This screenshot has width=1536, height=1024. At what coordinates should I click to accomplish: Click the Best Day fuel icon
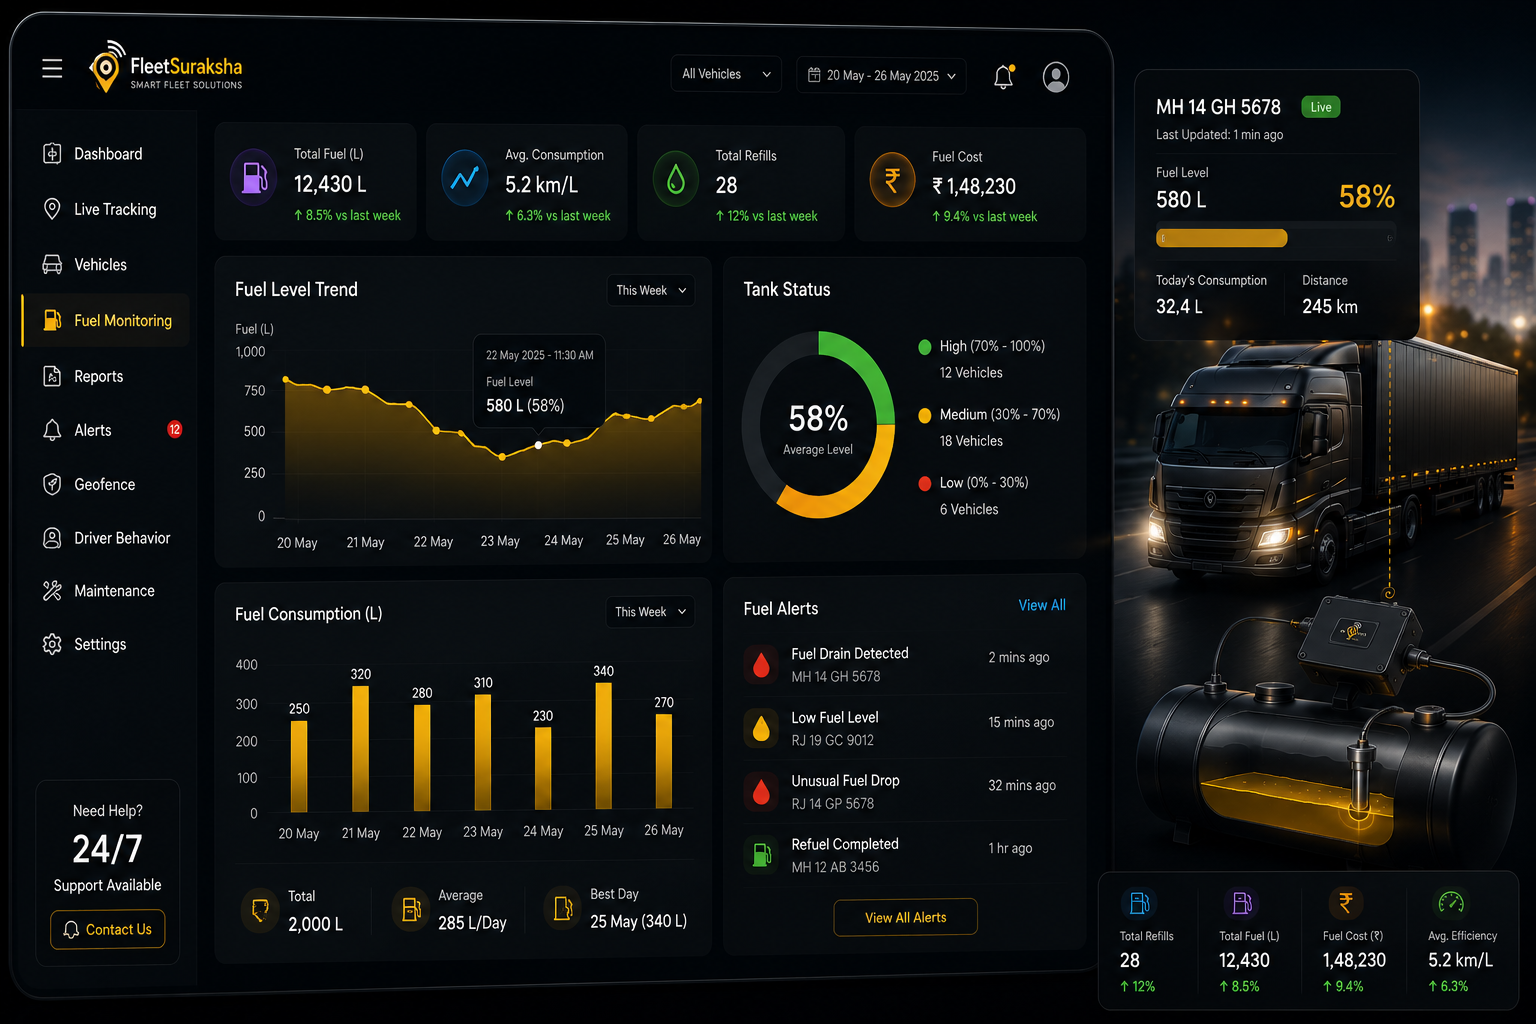563,908
